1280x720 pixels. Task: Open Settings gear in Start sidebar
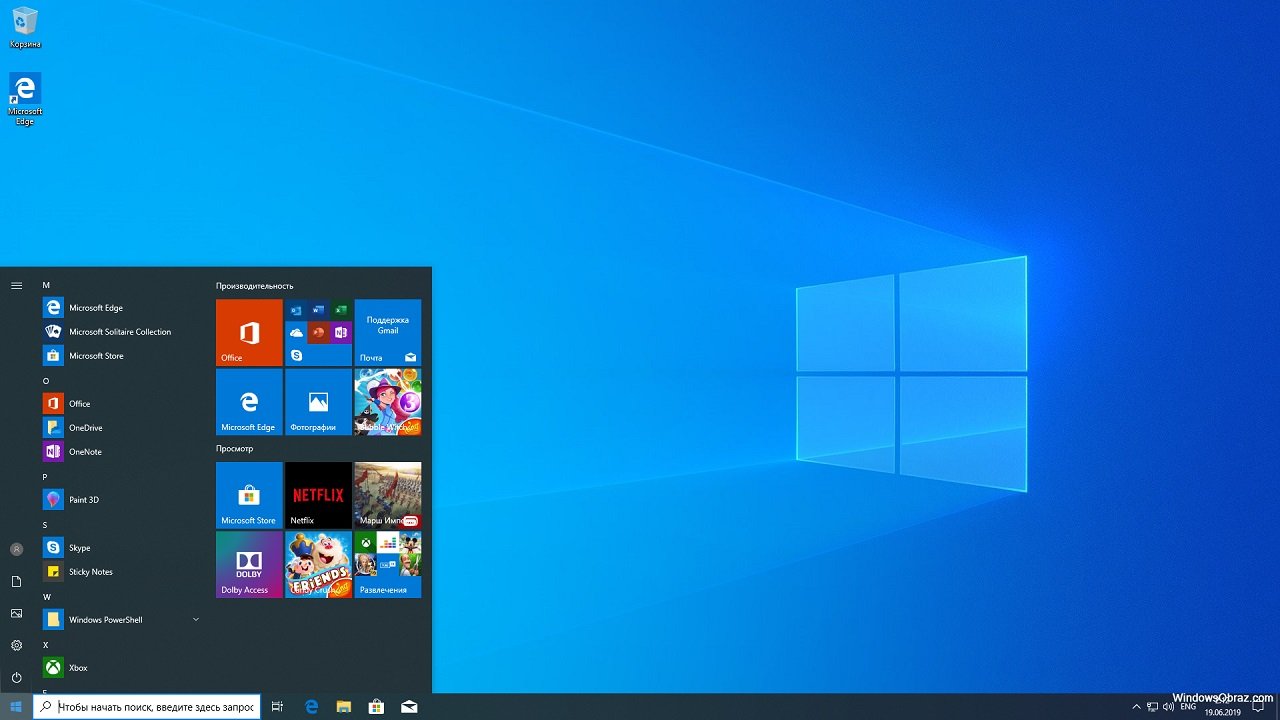16,645
